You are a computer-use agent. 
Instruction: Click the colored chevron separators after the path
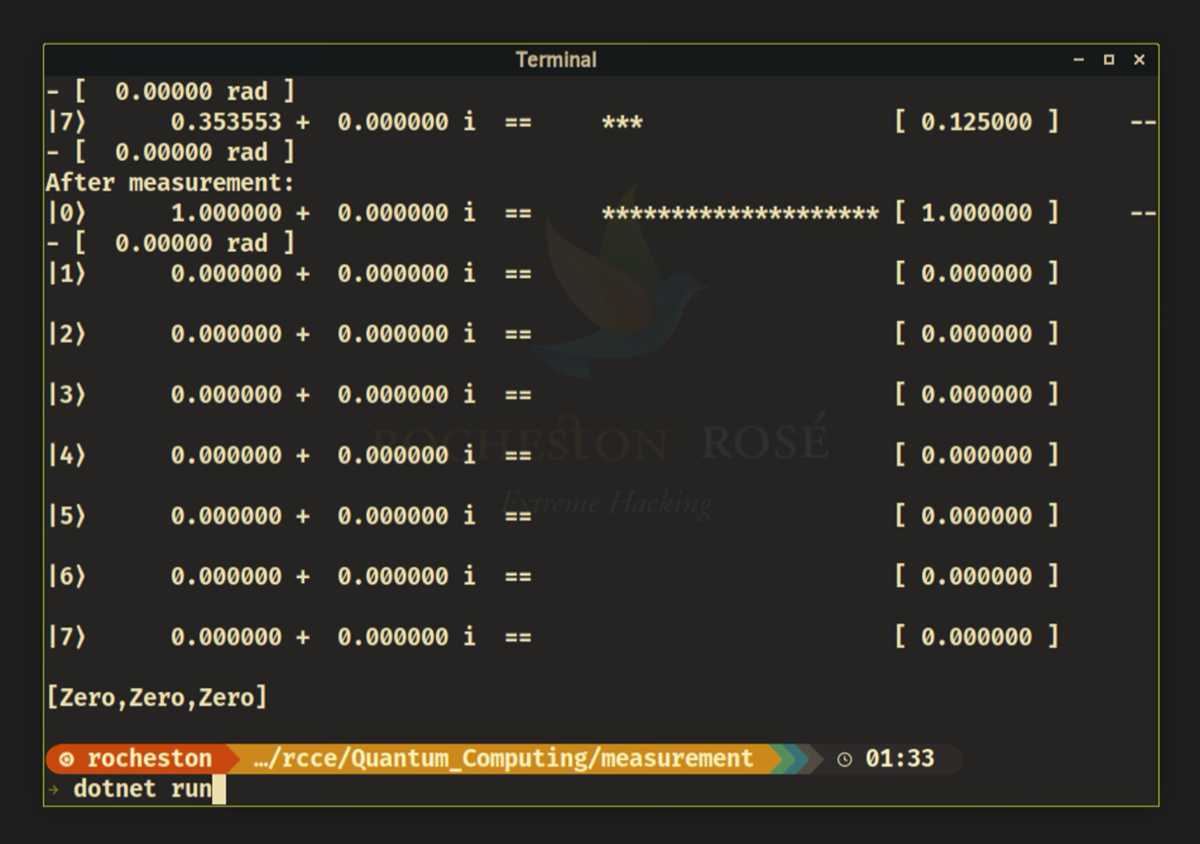tap(796, 759)
